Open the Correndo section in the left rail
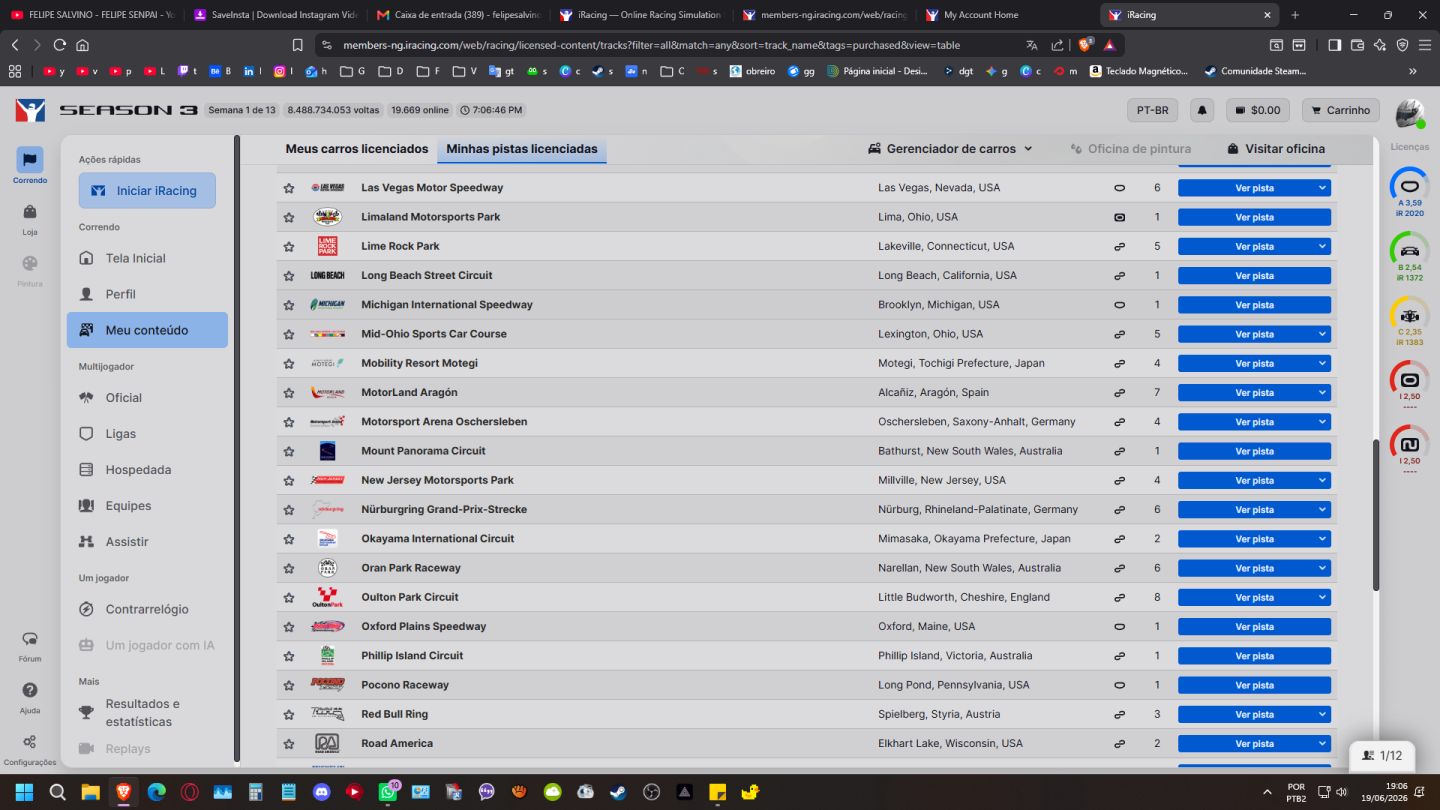This screenshot has width=1440, height=810. click(x=30, y=166)
